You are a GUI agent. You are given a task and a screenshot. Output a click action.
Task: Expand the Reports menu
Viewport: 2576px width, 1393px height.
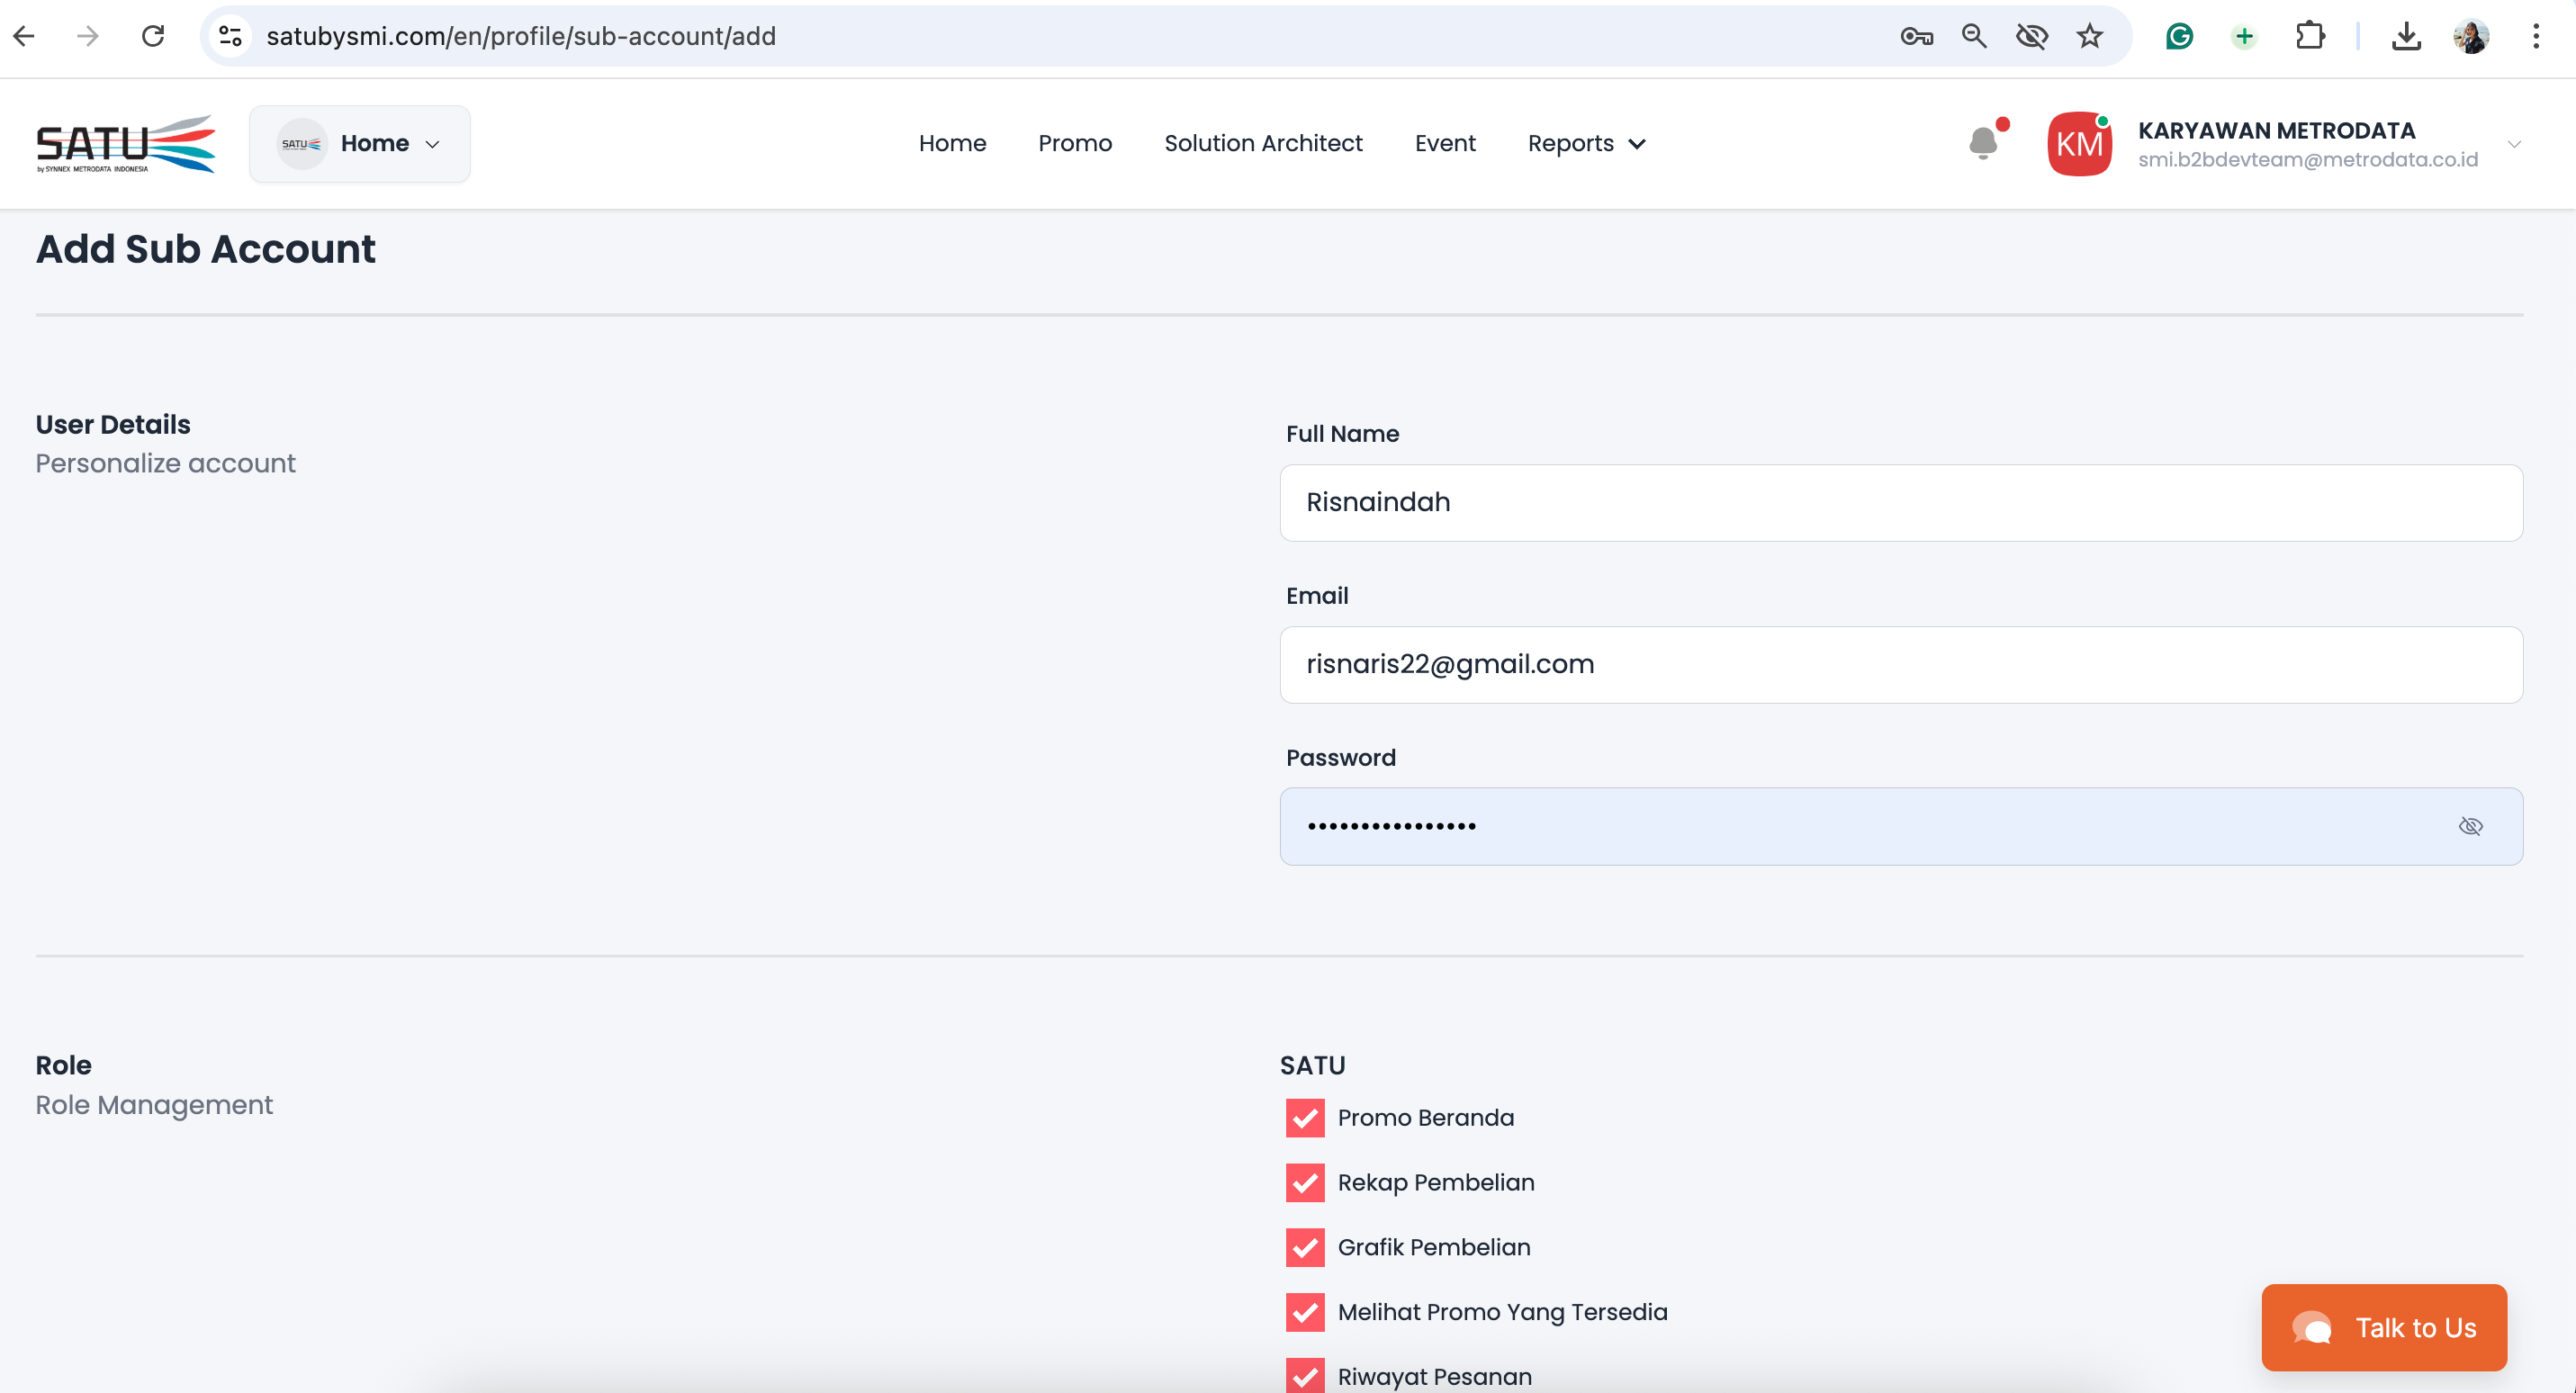pyautogui.click(x=1586, y=144)
